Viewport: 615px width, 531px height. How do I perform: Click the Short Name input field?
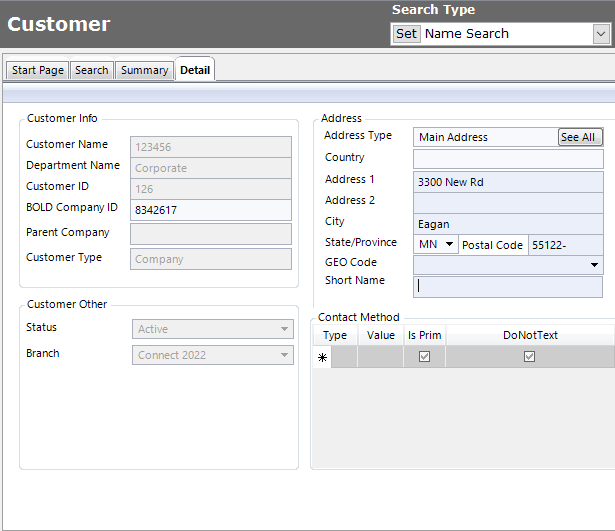click(x=508, y=287)
